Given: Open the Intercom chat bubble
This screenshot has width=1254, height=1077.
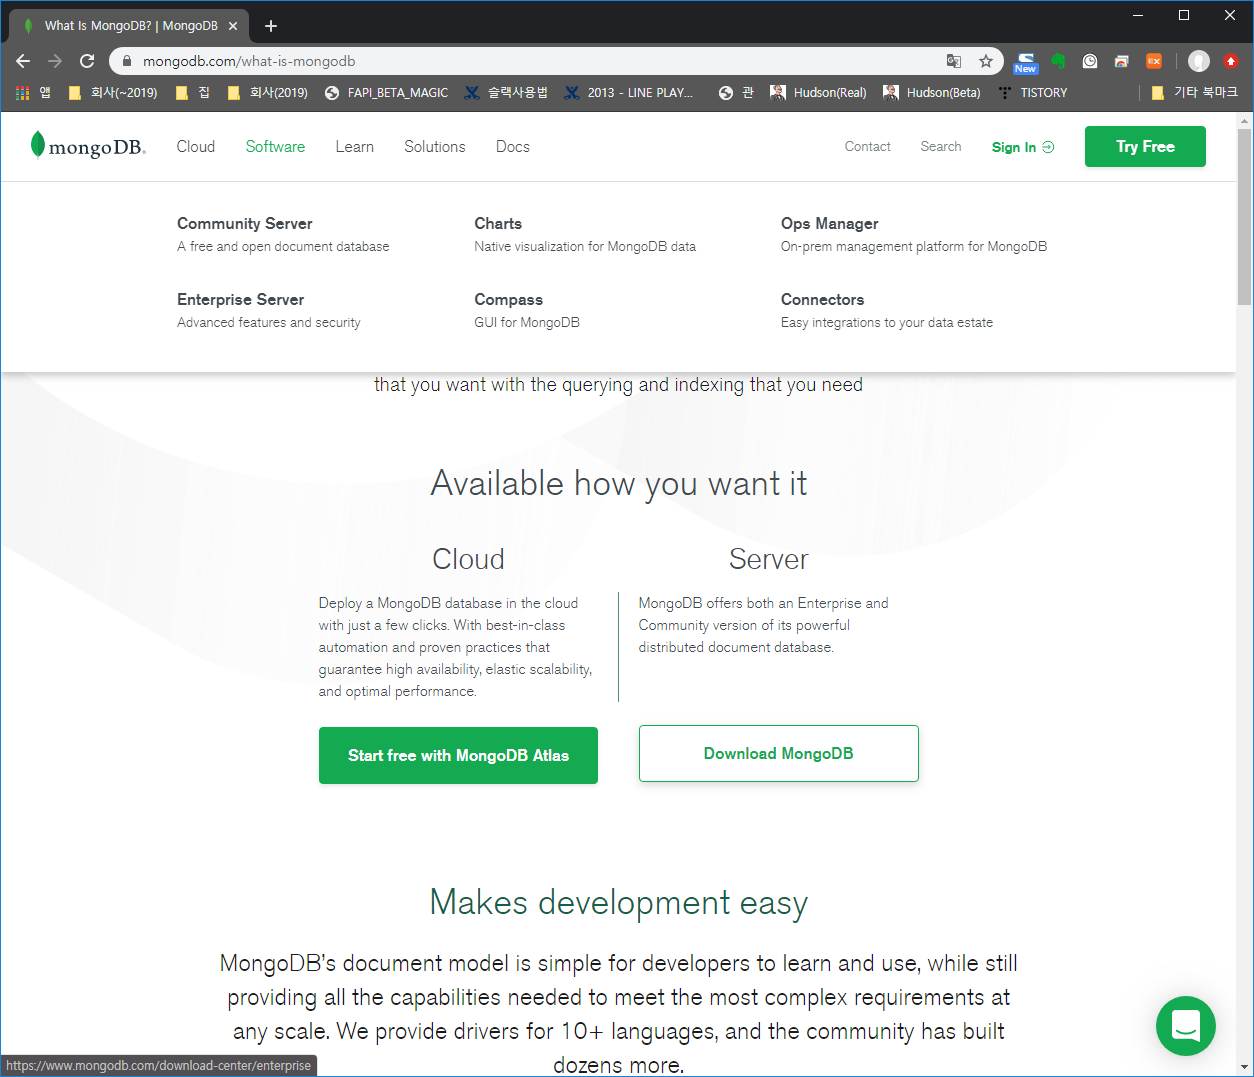Looking at the screenshot, I should 1186,1026.
